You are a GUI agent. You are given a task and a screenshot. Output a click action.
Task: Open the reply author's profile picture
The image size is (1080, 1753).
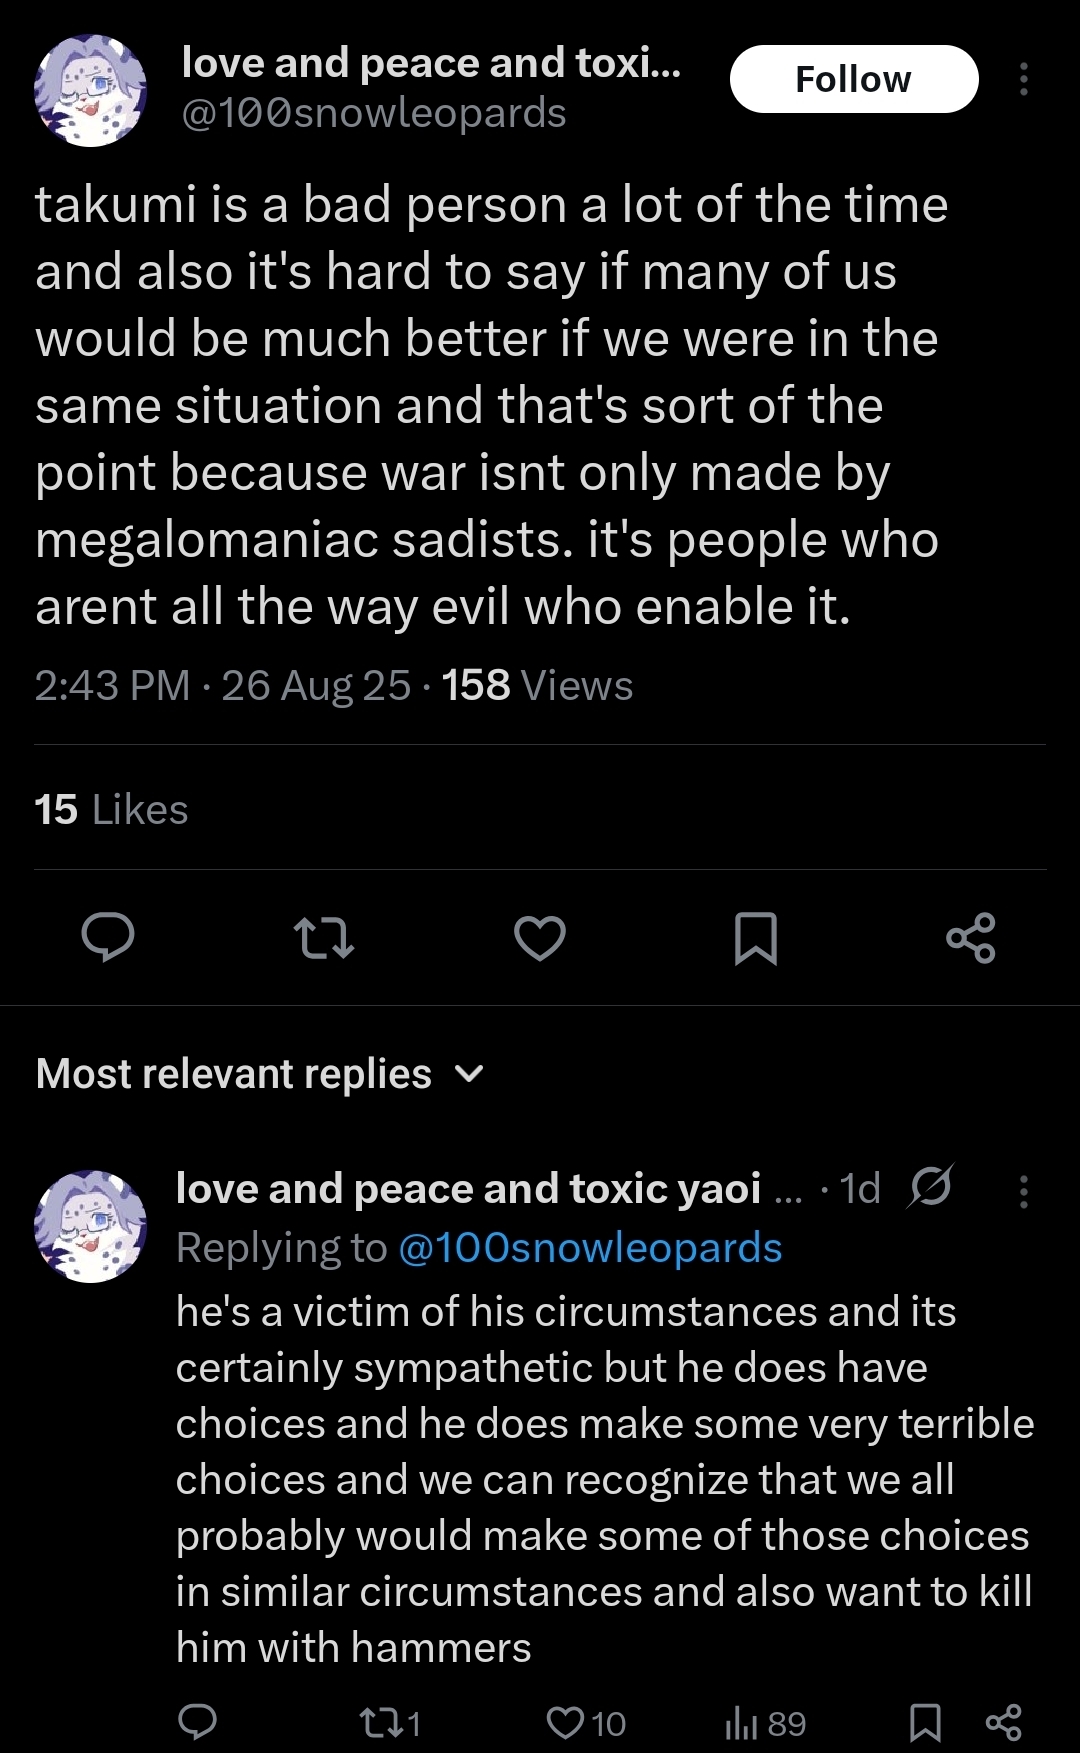(91, 1226)
